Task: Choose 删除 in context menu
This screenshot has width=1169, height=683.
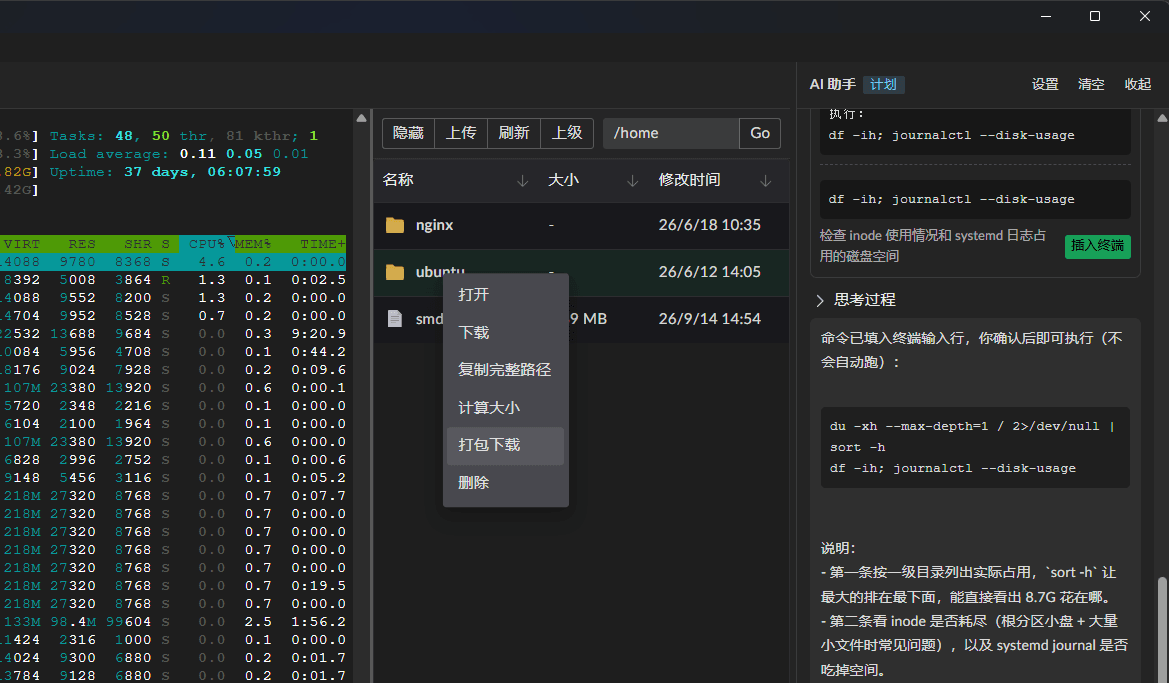Action: 505,483
